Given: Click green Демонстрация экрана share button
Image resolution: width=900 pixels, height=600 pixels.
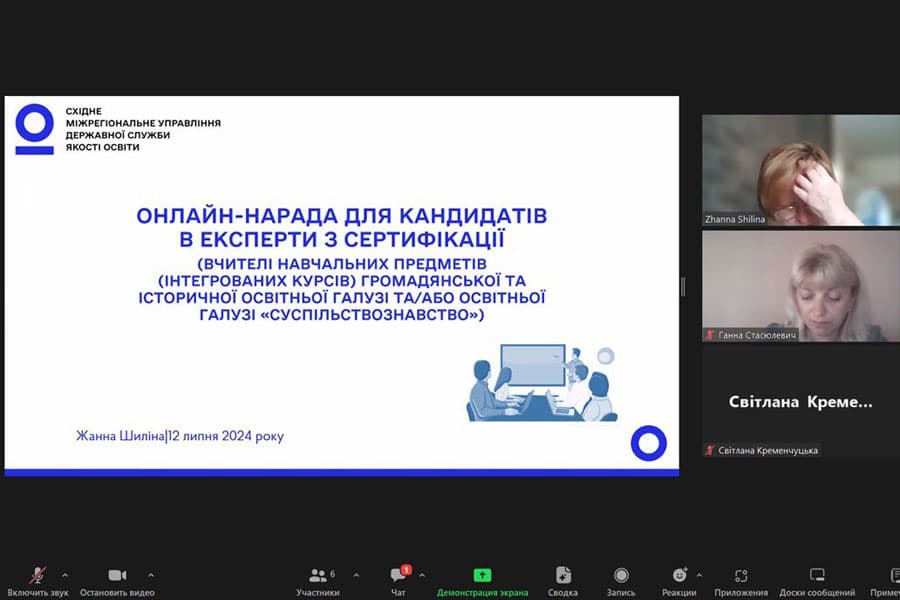Looking at the screenshot, I should pos(482,581).
